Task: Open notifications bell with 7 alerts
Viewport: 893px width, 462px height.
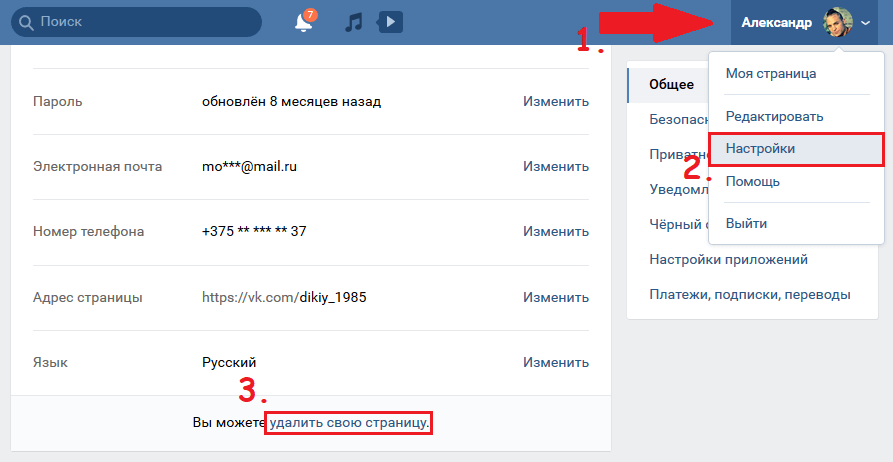Action: [305, 22]
